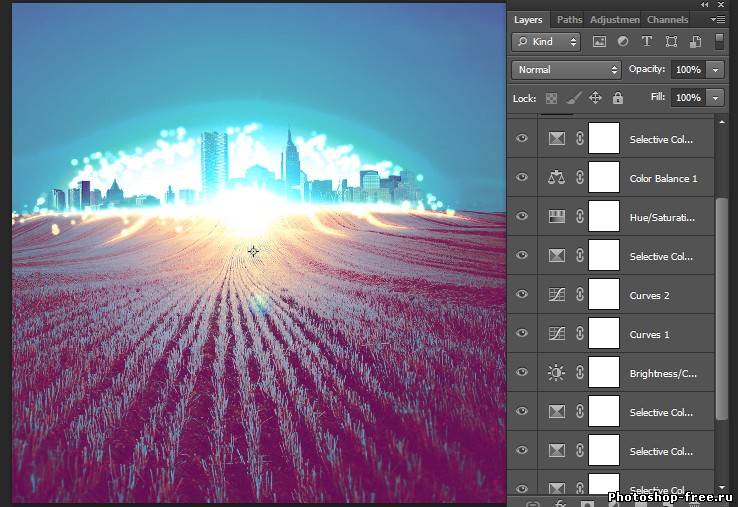Click the shape layer filter icon
Viewport: 738px width, 507px height.
point(671,42)
